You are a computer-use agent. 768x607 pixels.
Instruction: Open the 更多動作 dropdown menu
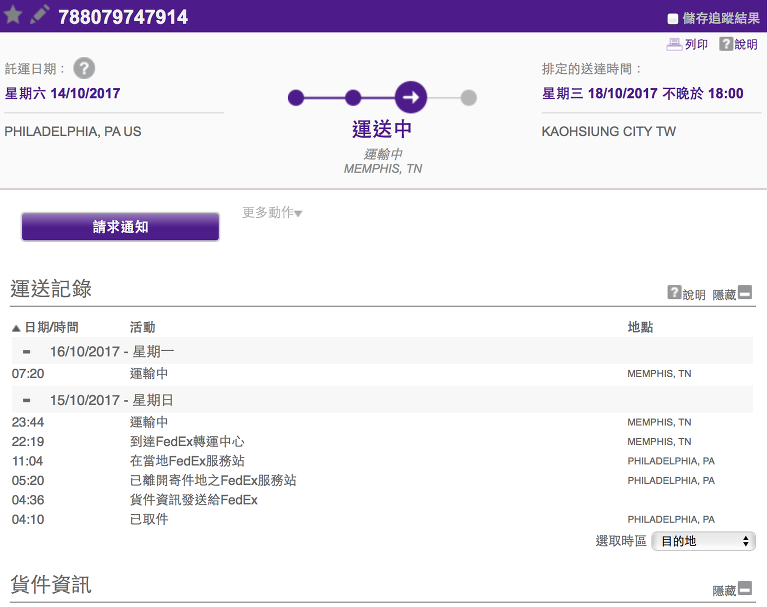[x=272, y=213]
